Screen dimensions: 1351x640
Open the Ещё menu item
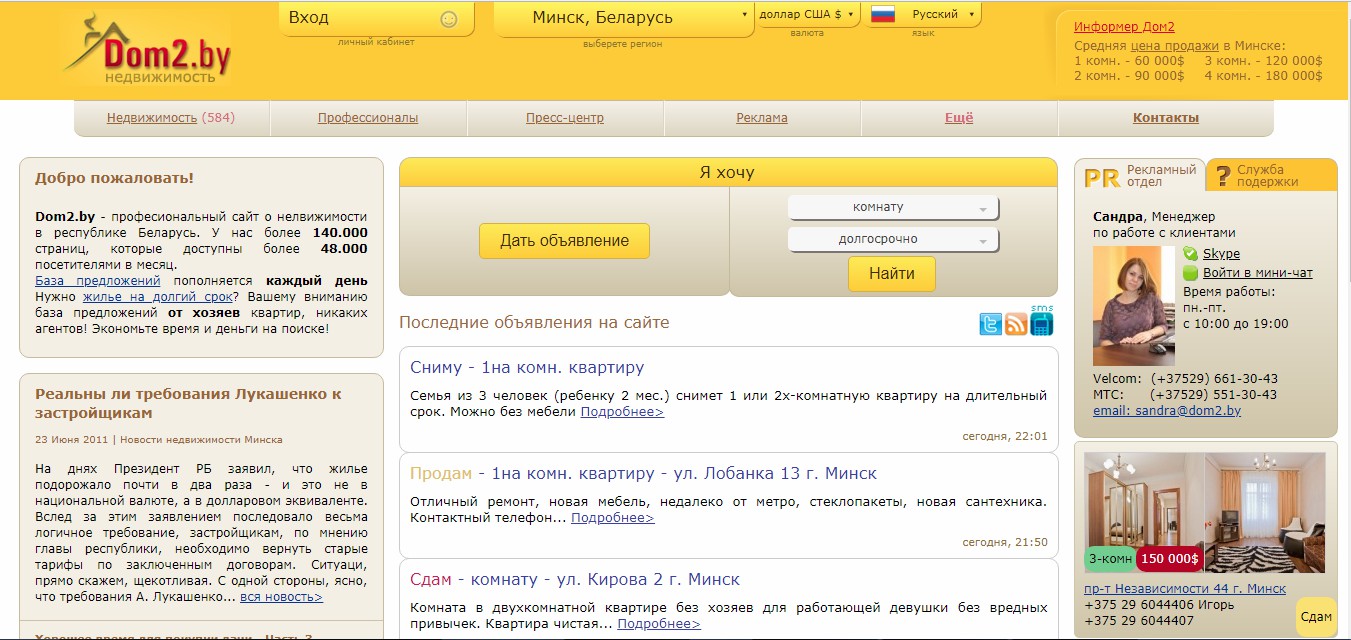[959, 118]
